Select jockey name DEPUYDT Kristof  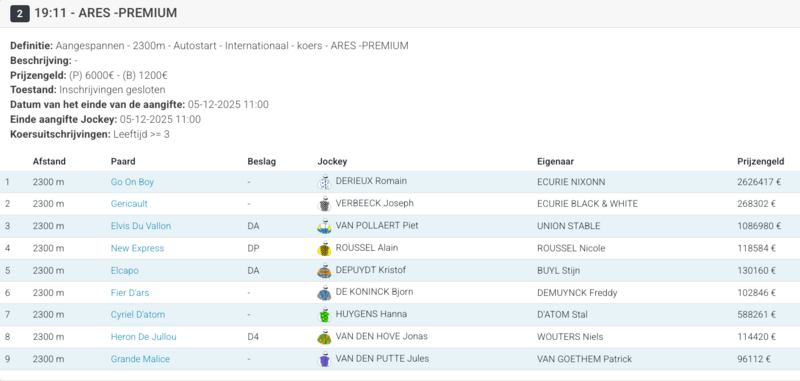(x=371, y=270)
